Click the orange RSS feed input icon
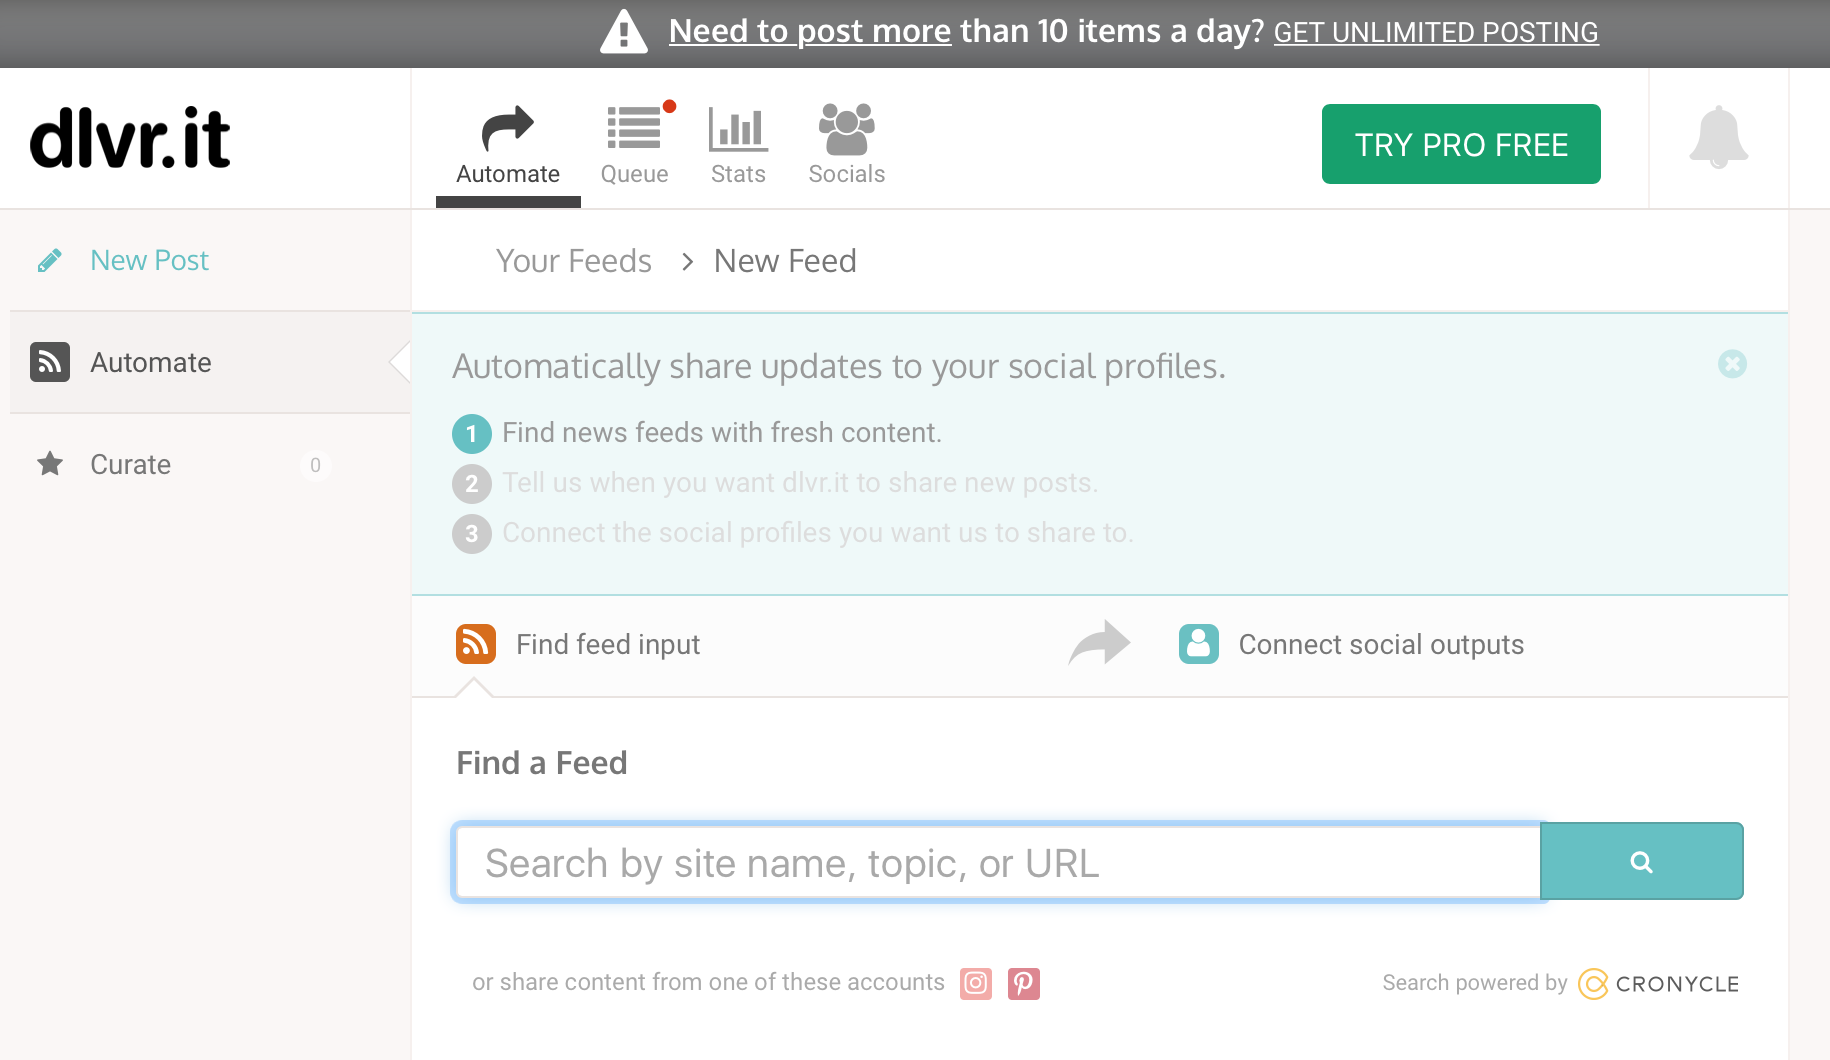1830x1060 pixels. pos(476,644)
